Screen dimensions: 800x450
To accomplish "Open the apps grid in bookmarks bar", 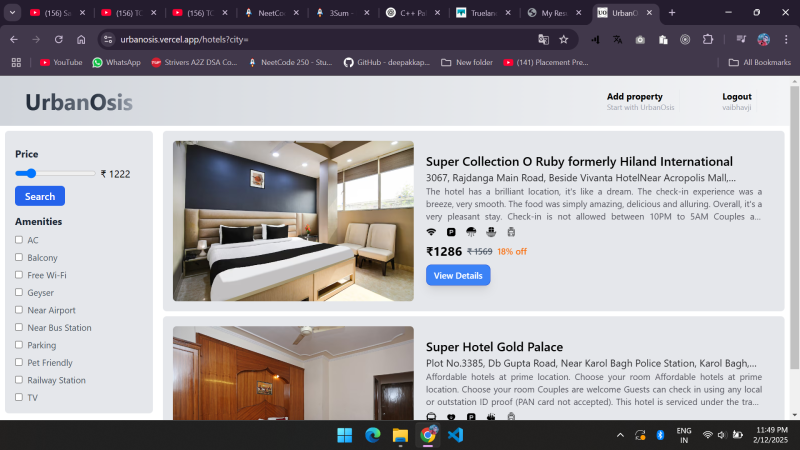I will (16, 62).
